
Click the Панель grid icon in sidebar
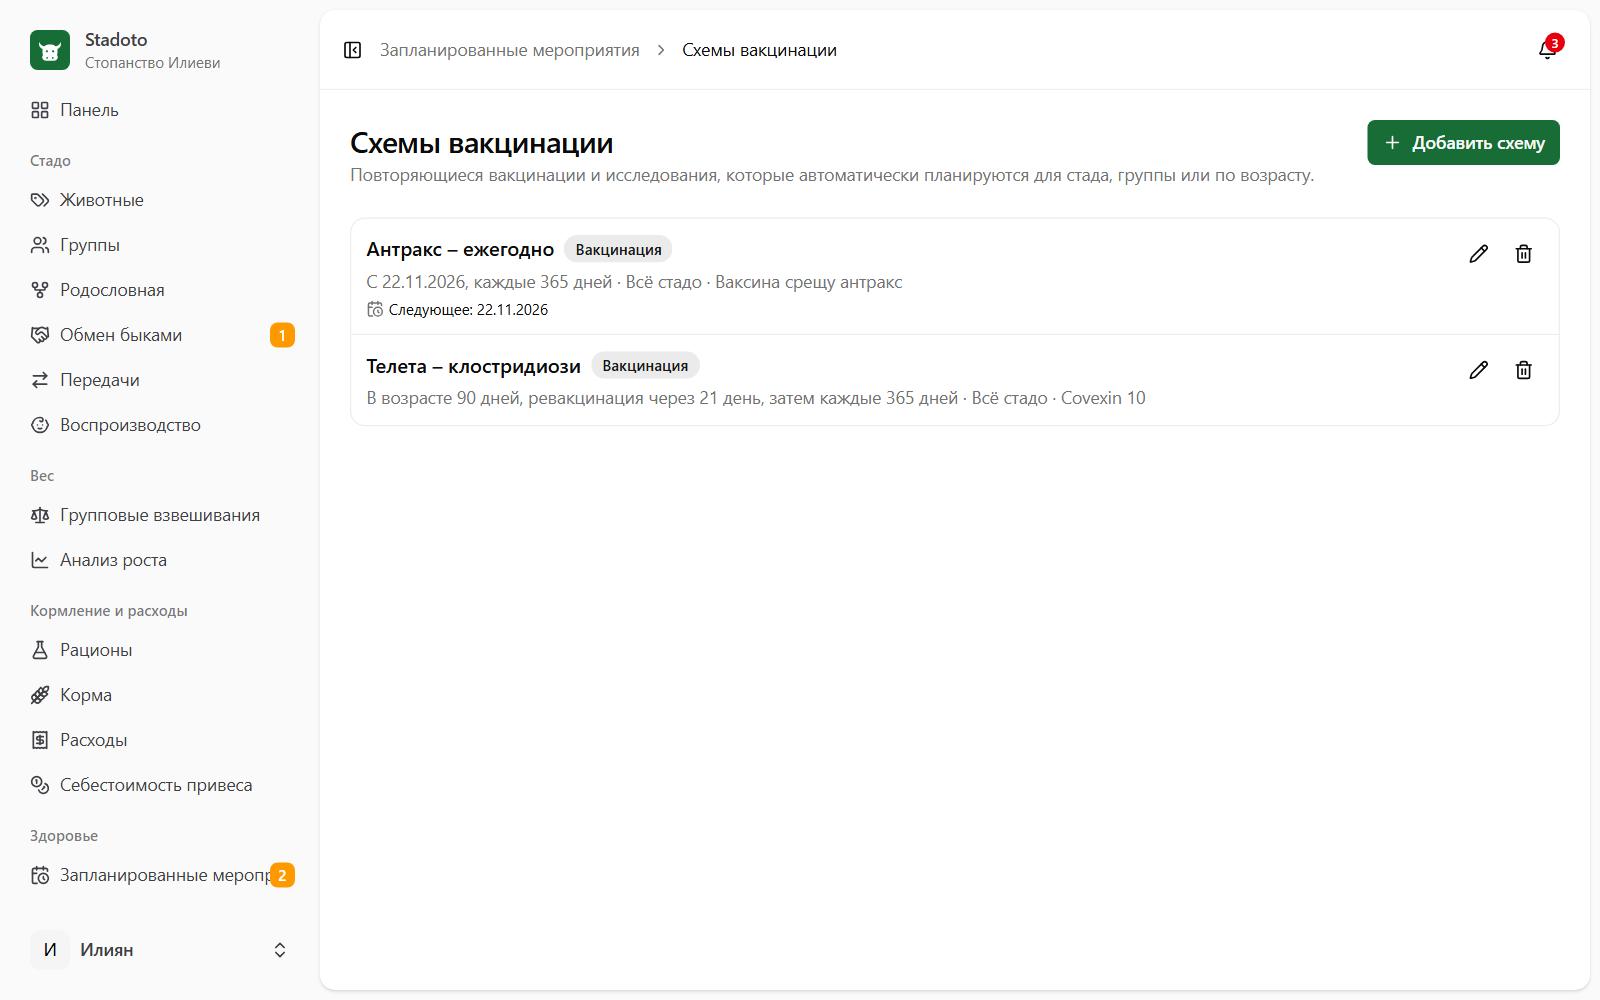tap(40, 110)
